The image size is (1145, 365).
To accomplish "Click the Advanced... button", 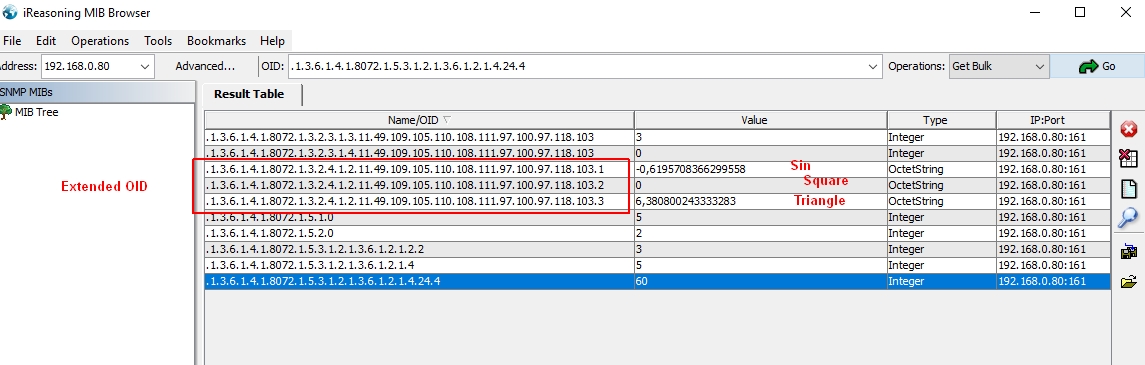I will (x=205, y=66).
